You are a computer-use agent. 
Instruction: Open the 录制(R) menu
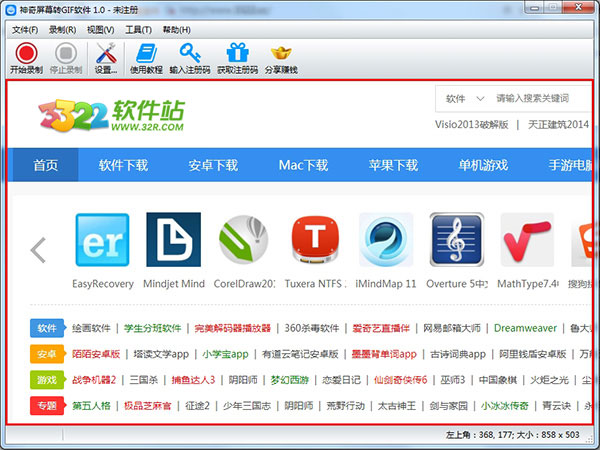tap(62, 30)
